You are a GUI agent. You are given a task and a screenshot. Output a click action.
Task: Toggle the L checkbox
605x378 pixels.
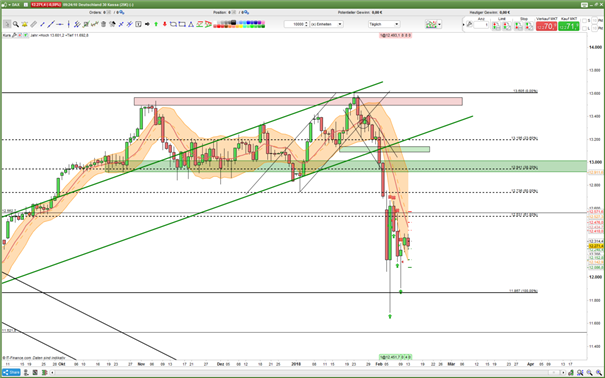[584, 29]
